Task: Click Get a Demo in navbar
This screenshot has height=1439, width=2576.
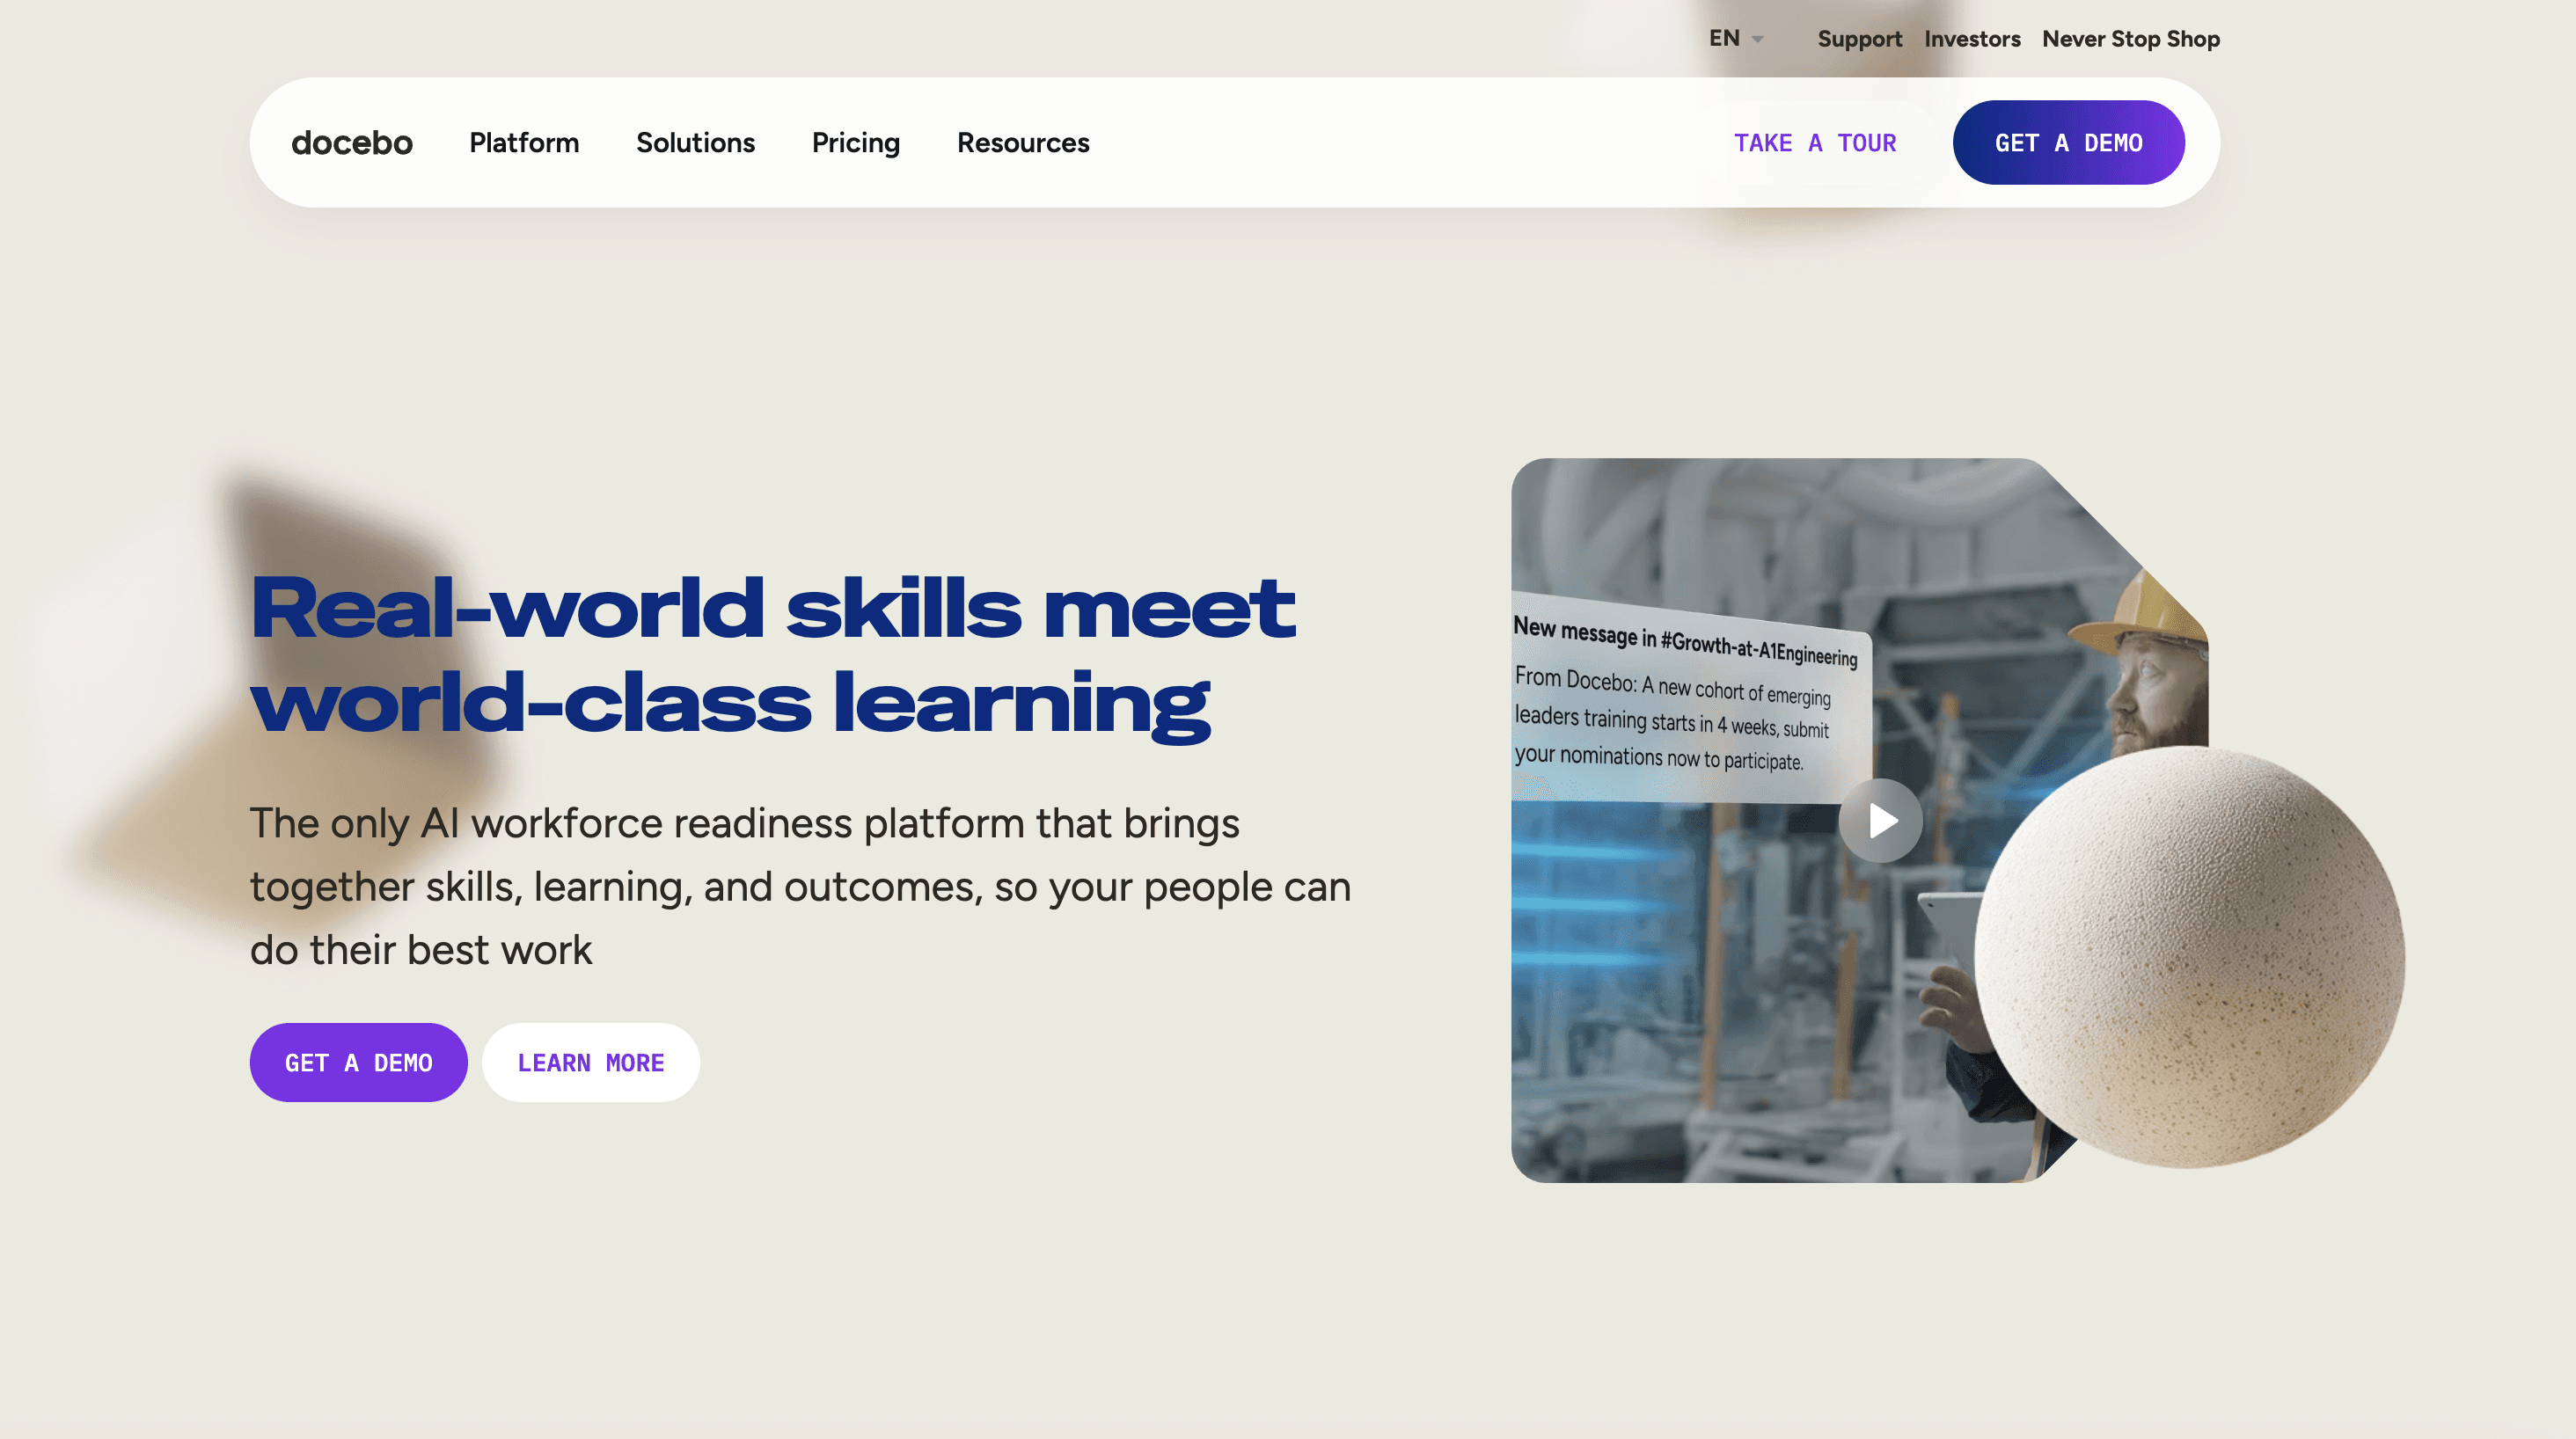Action: 2068,143
